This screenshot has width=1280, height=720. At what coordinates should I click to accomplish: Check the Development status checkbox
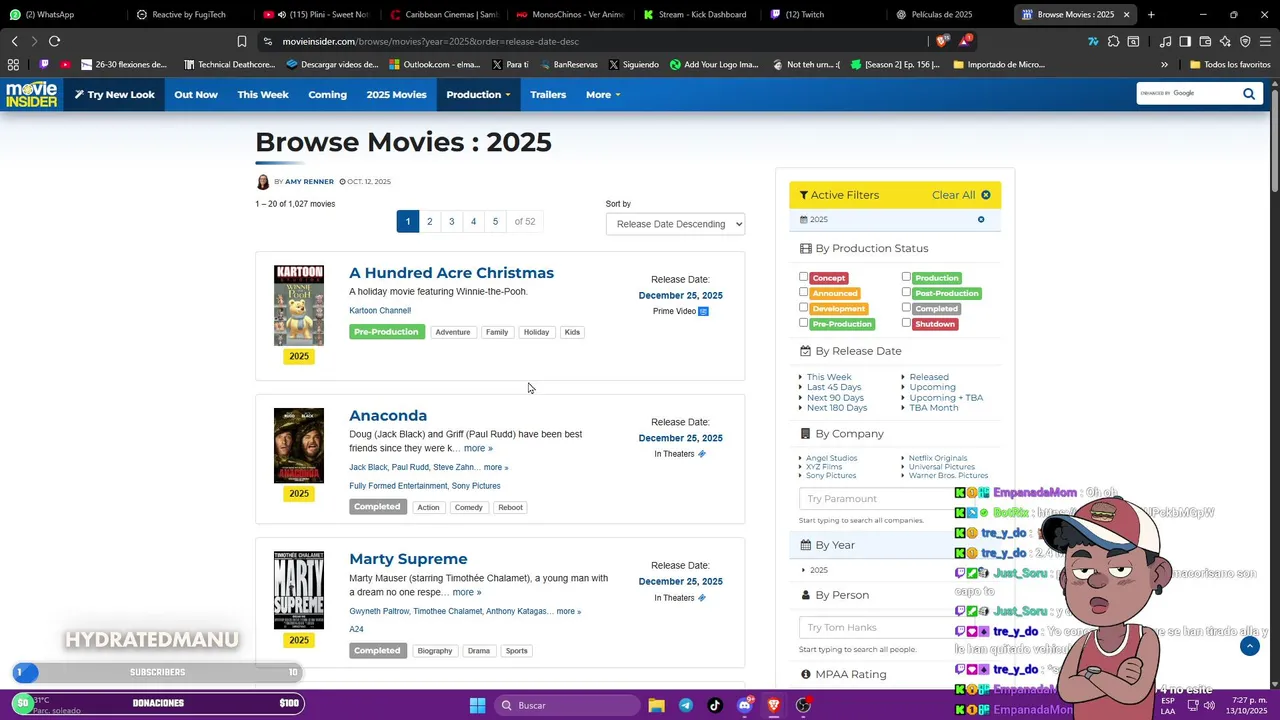tap(803, 308)
